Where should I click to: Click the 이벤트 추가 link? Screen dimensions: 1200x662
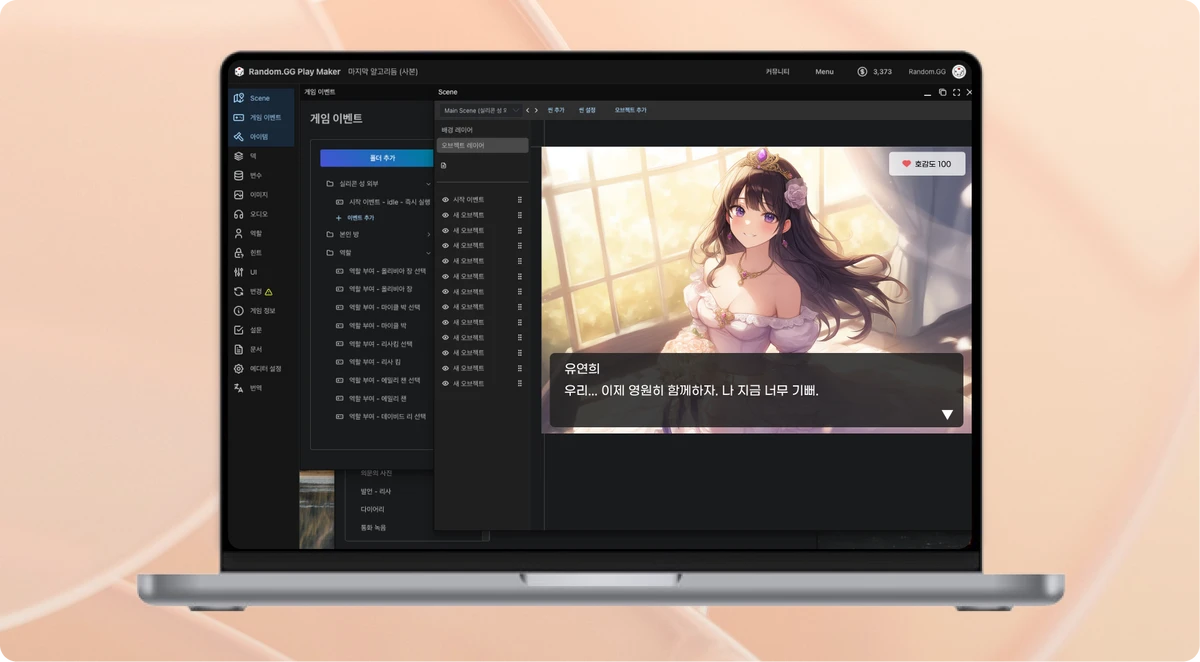[355, 217]
